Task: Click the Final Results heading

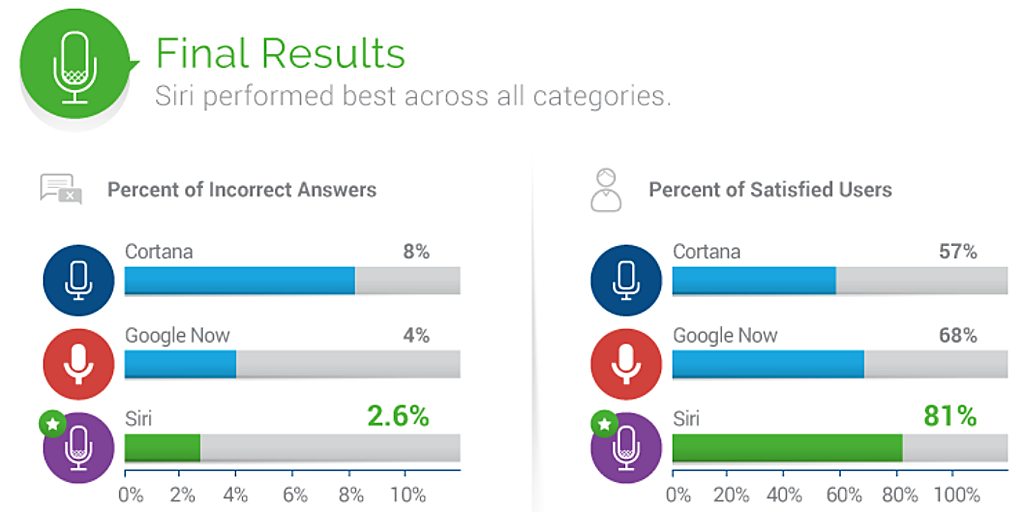Action: click(x=280, y=53)
